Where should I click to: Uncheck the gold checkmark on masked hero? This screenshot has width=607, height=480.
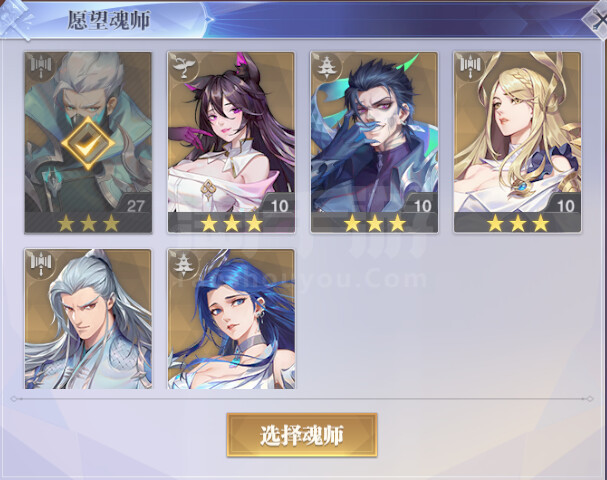(x=88, y=143)
